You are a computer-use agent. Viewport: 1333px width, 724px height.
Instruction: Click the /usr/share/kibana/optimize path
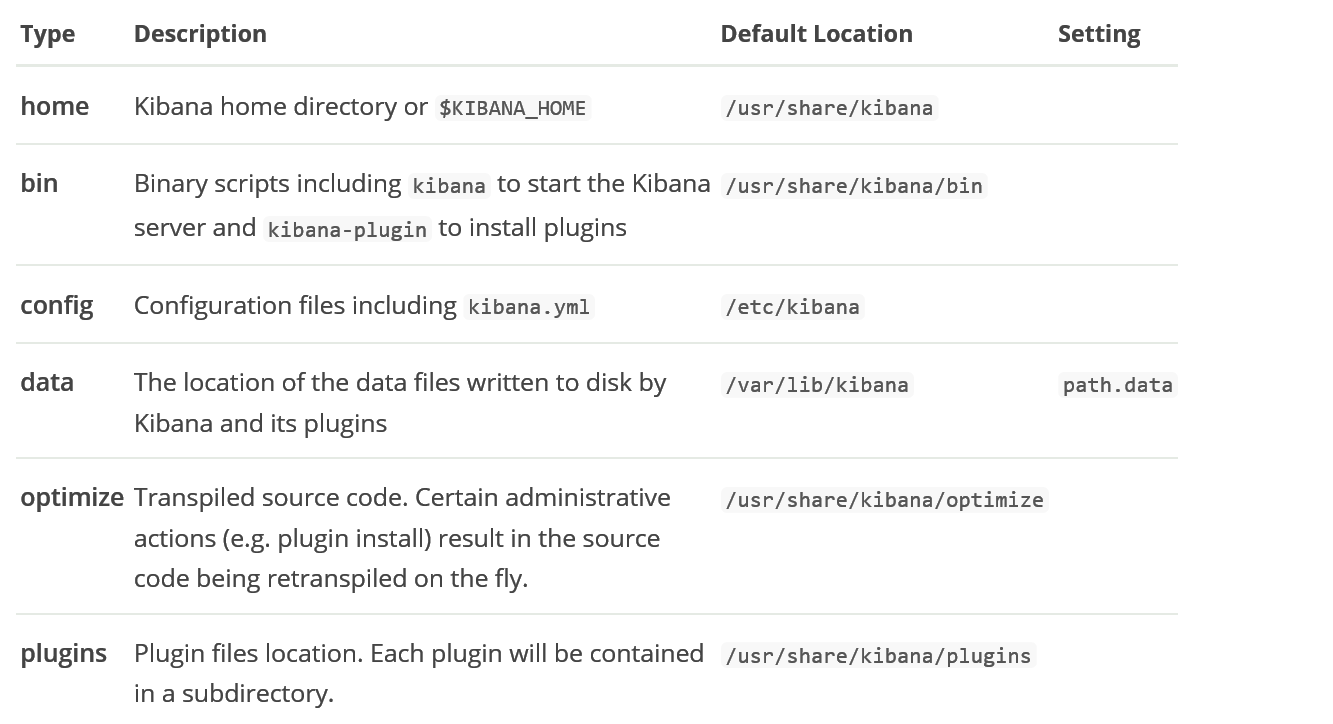click(x=884, y=500)
